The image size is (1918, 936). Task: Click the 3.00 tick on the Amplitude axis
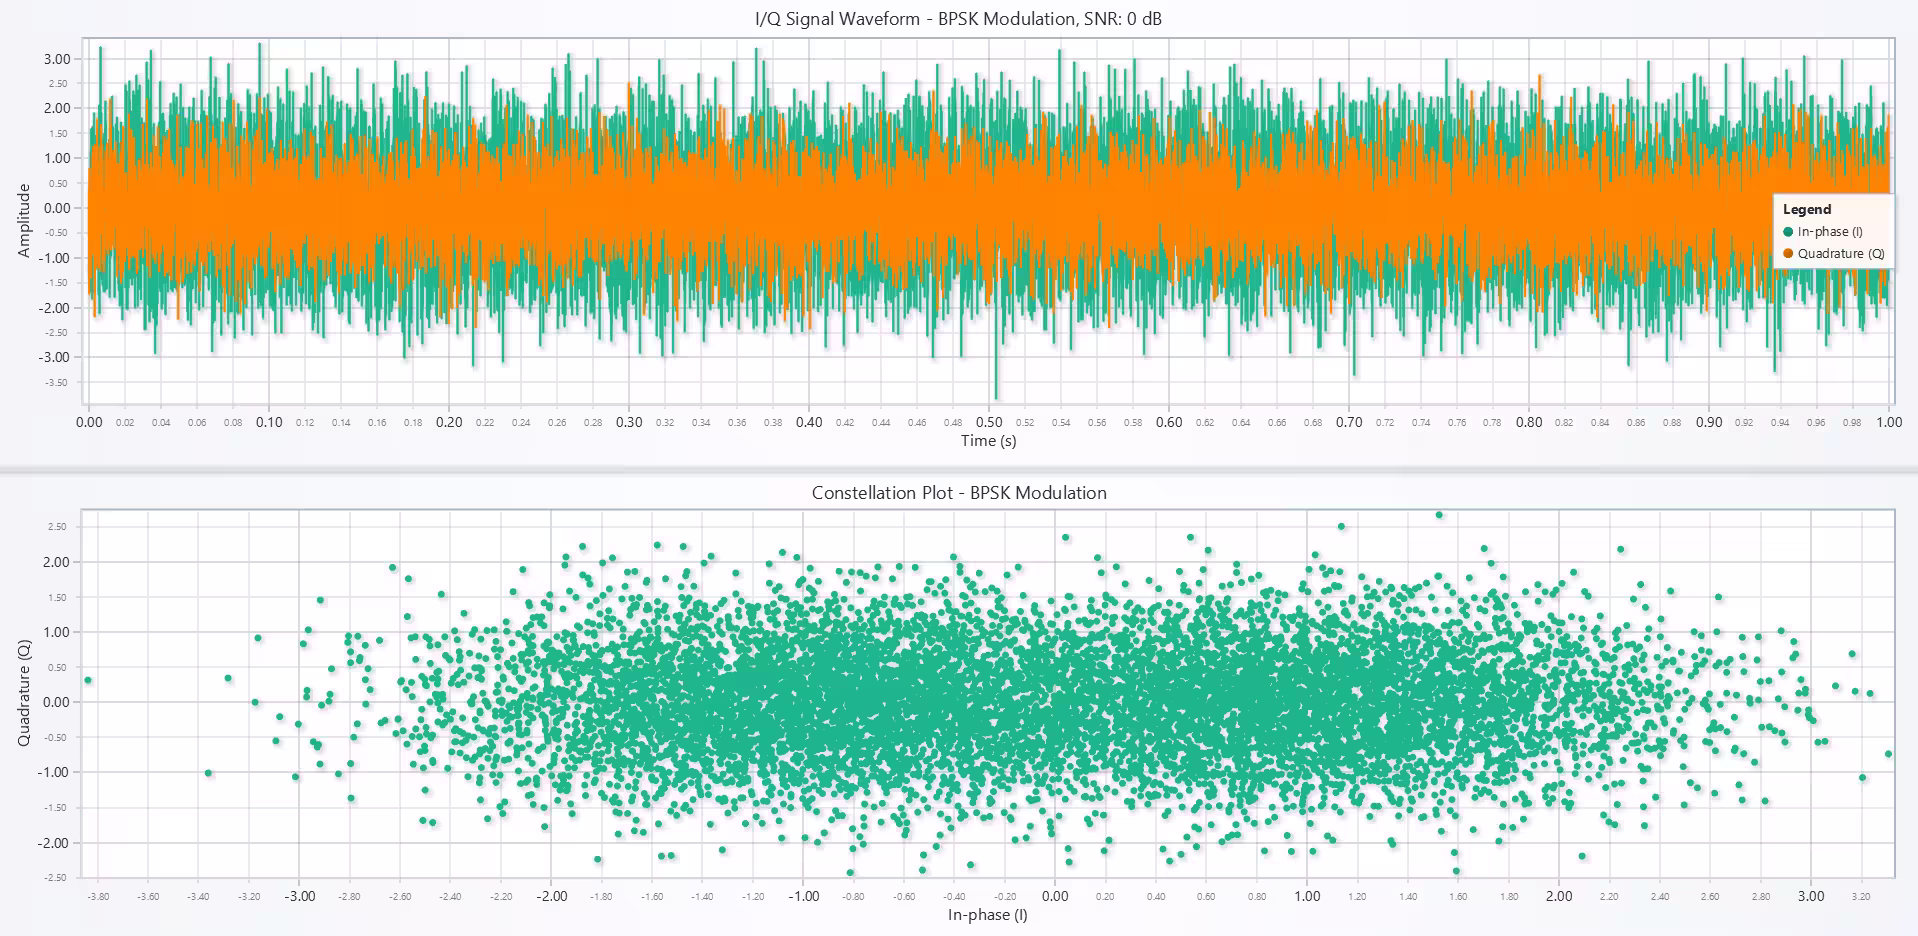[57, 59]
